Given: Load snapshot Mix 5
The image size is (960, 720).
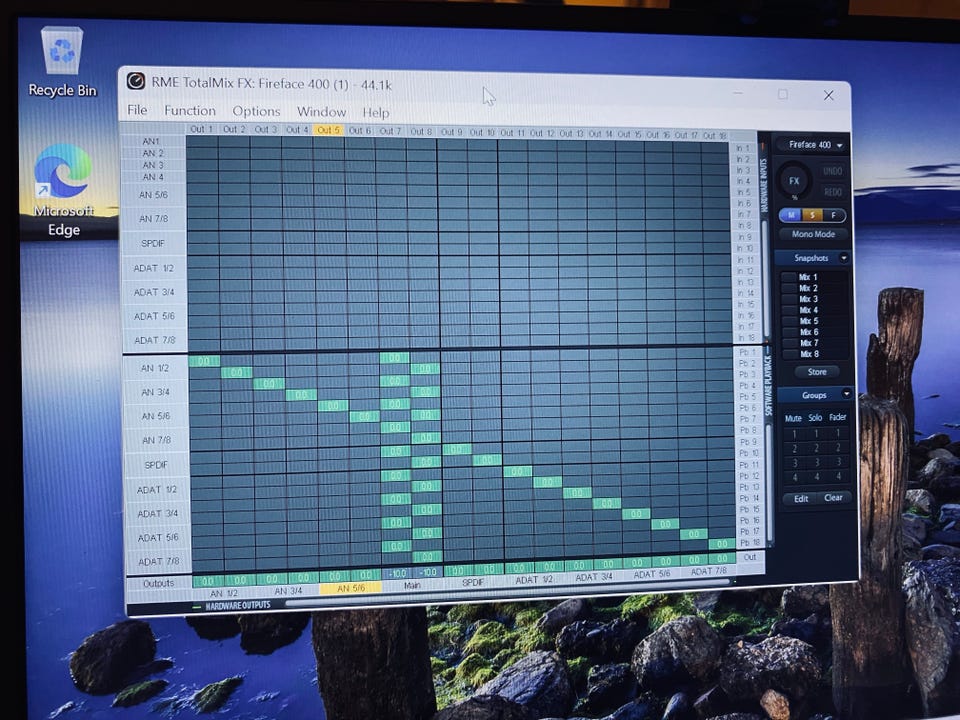Looking at the screenshot, I should click(x=809, y=321).
